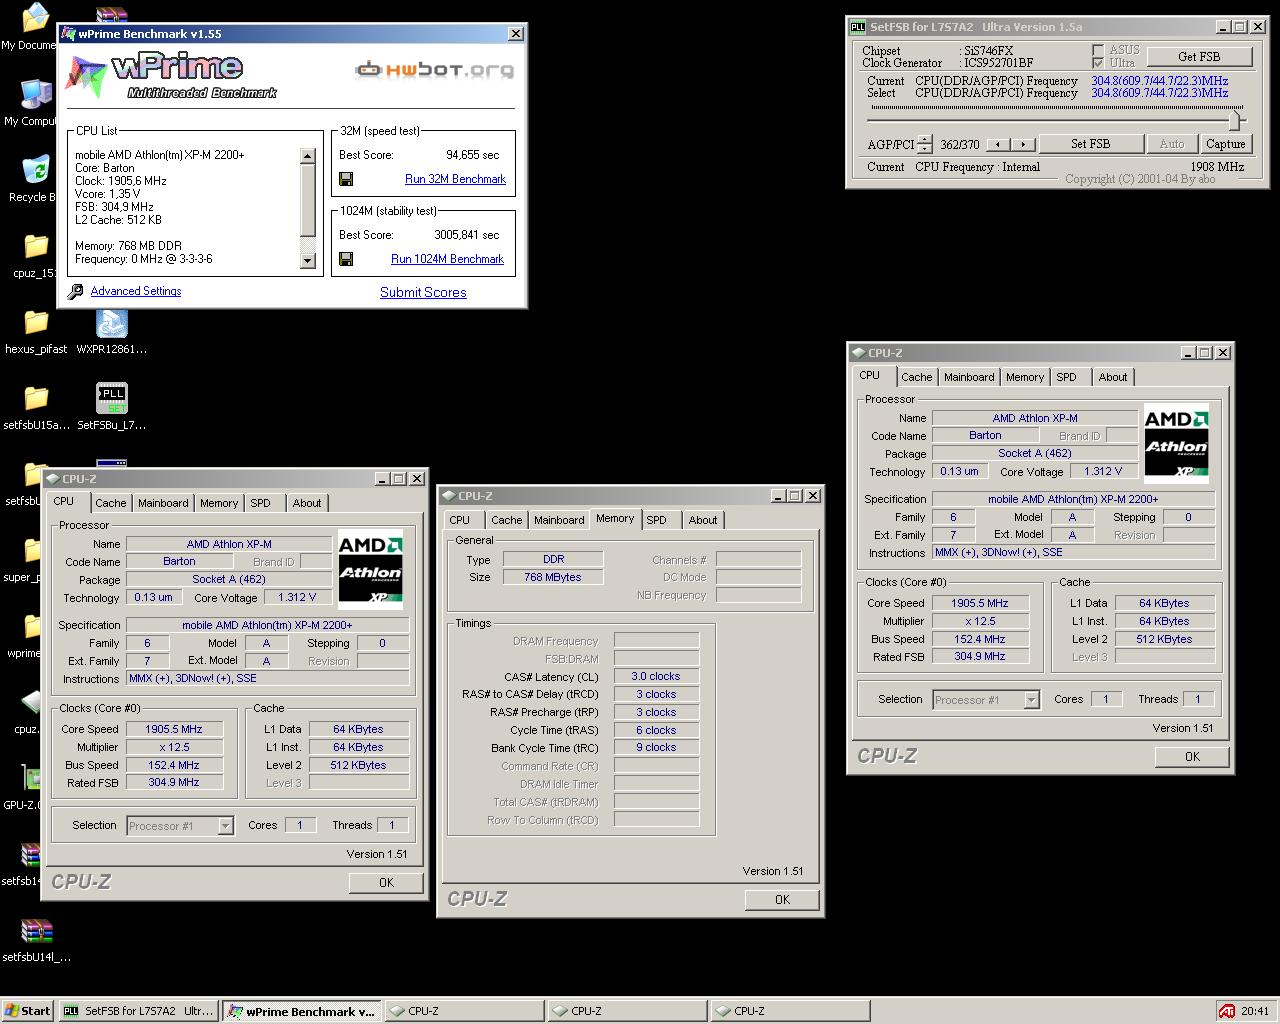The image size is (1280, 1024).
Task: Switch to SPD tab in middle CPU-Z
Action: 657,520
